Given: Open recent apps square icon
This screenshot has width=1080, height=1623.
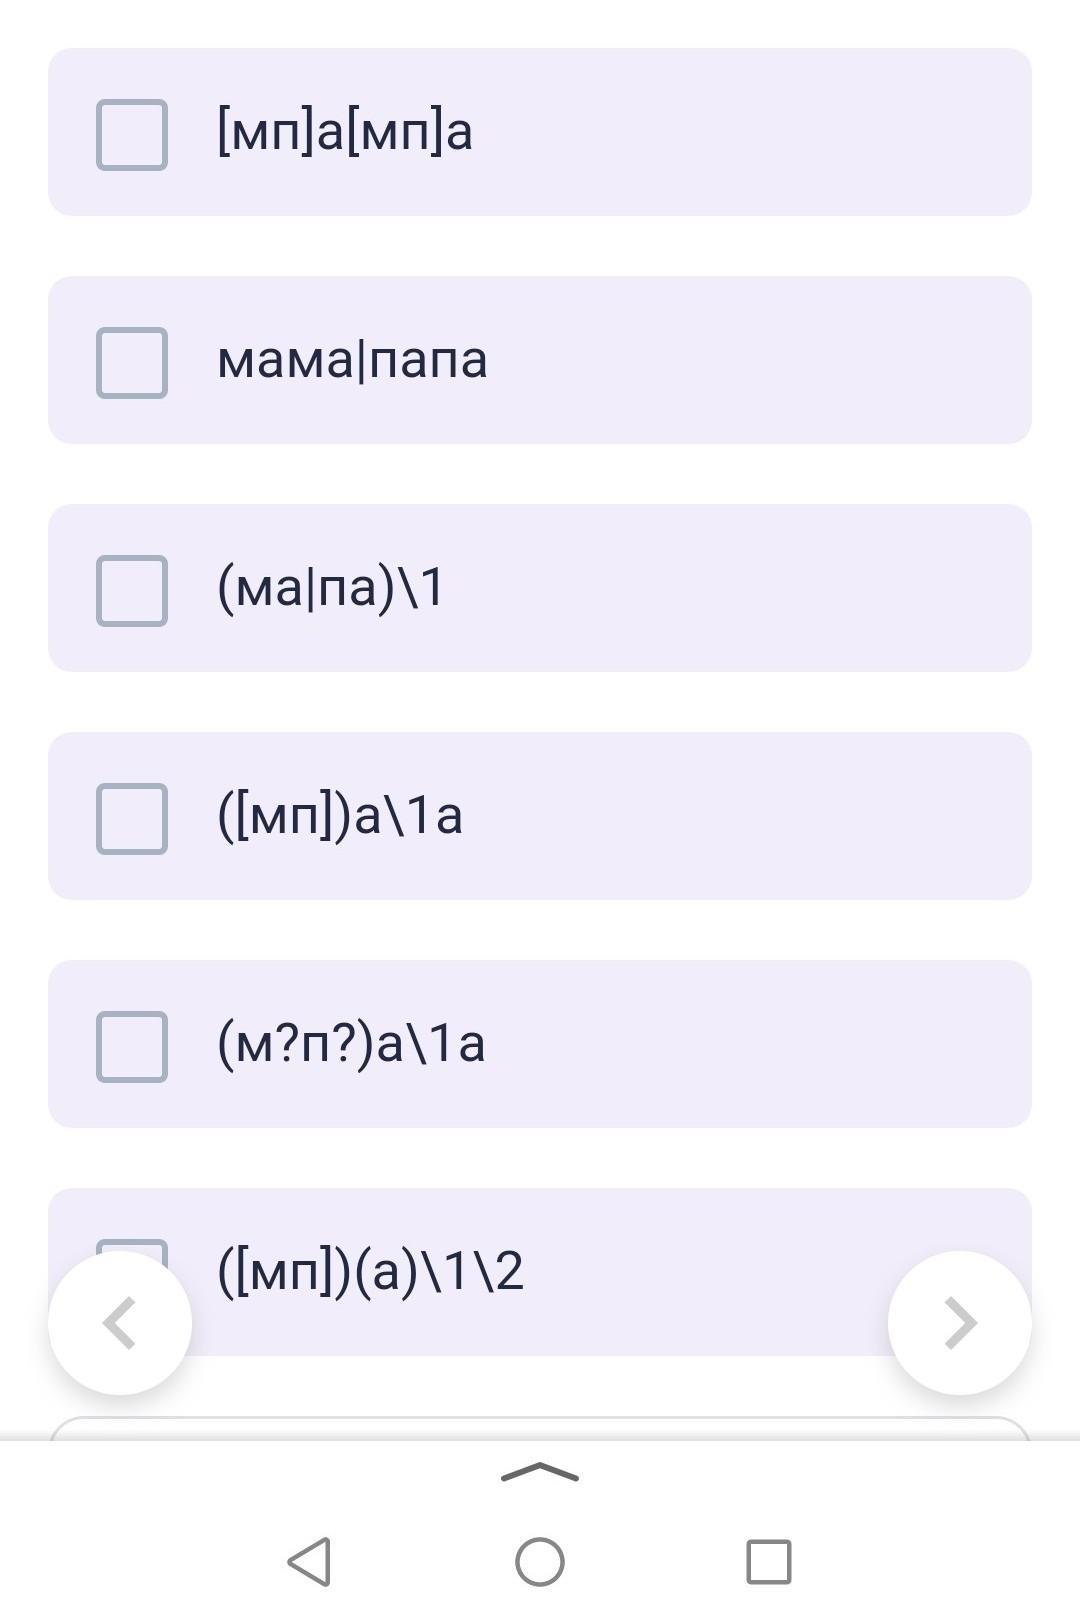Looking at the screenshot, I should (769, 1561).
